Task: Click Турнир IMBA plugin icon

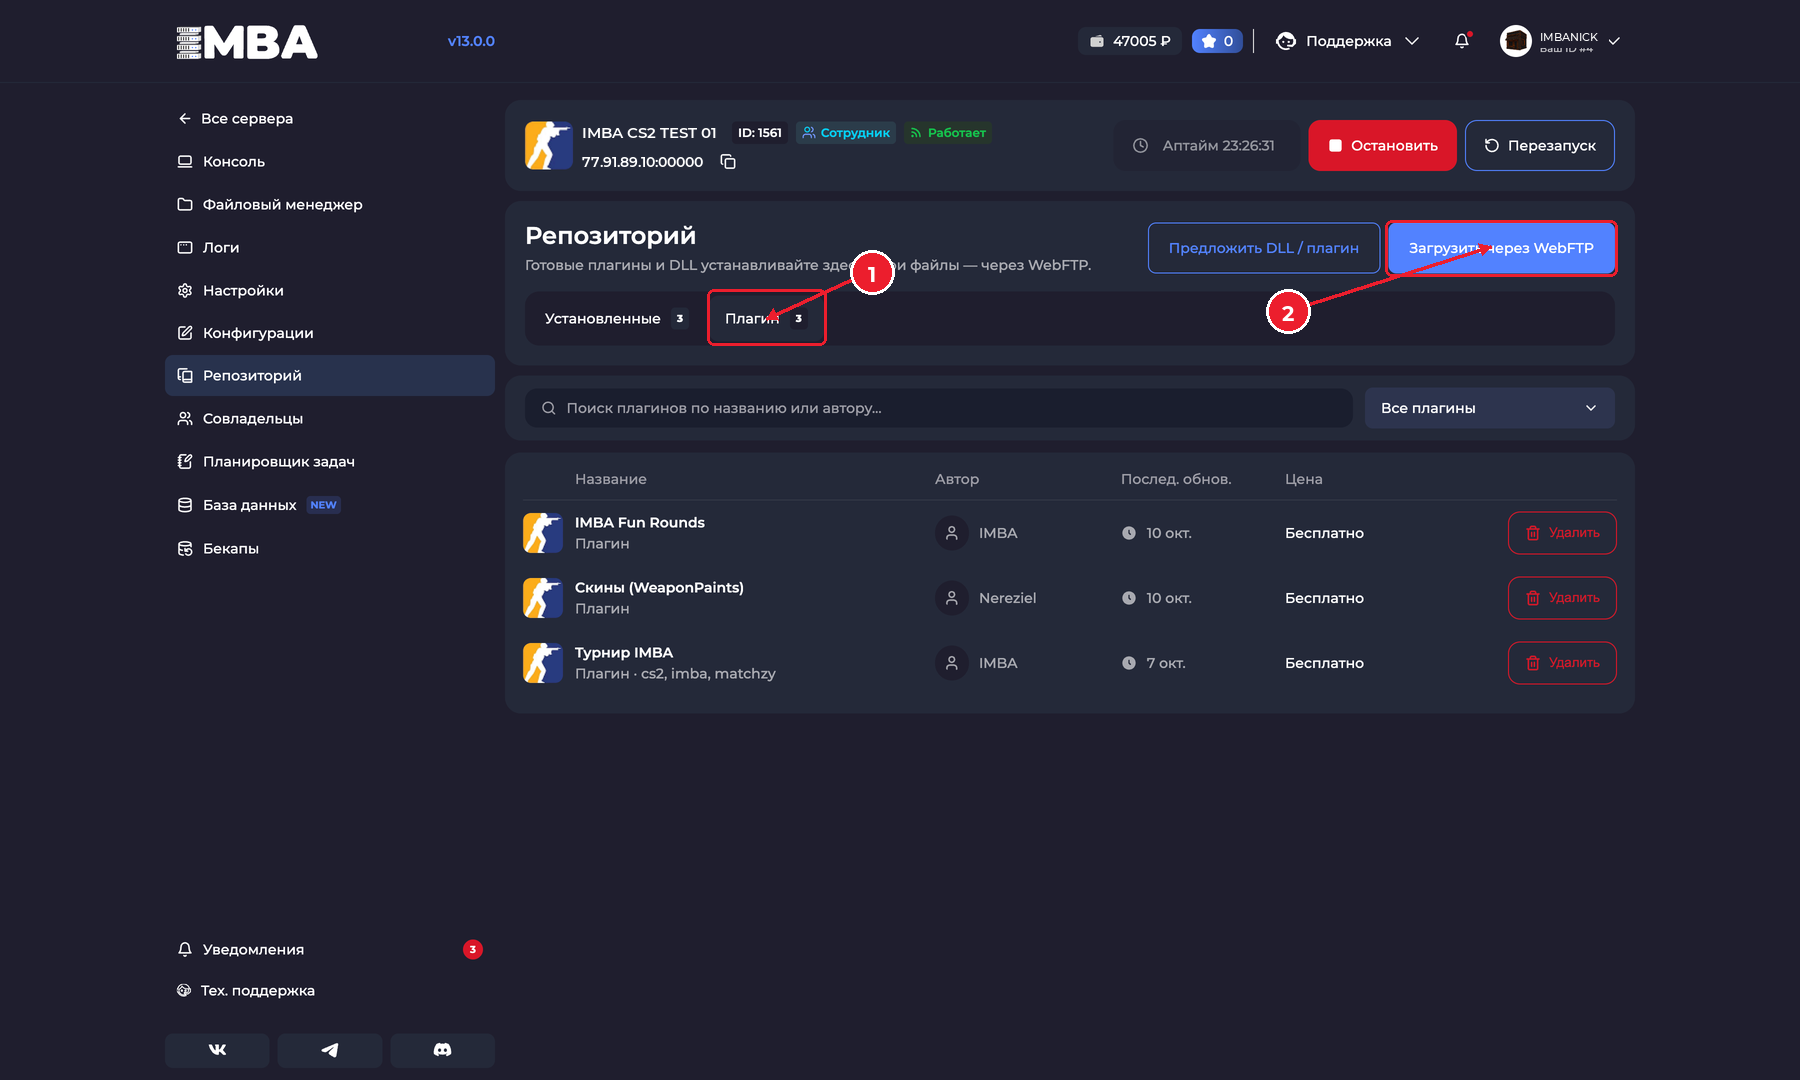Action: tap(543, 663)
